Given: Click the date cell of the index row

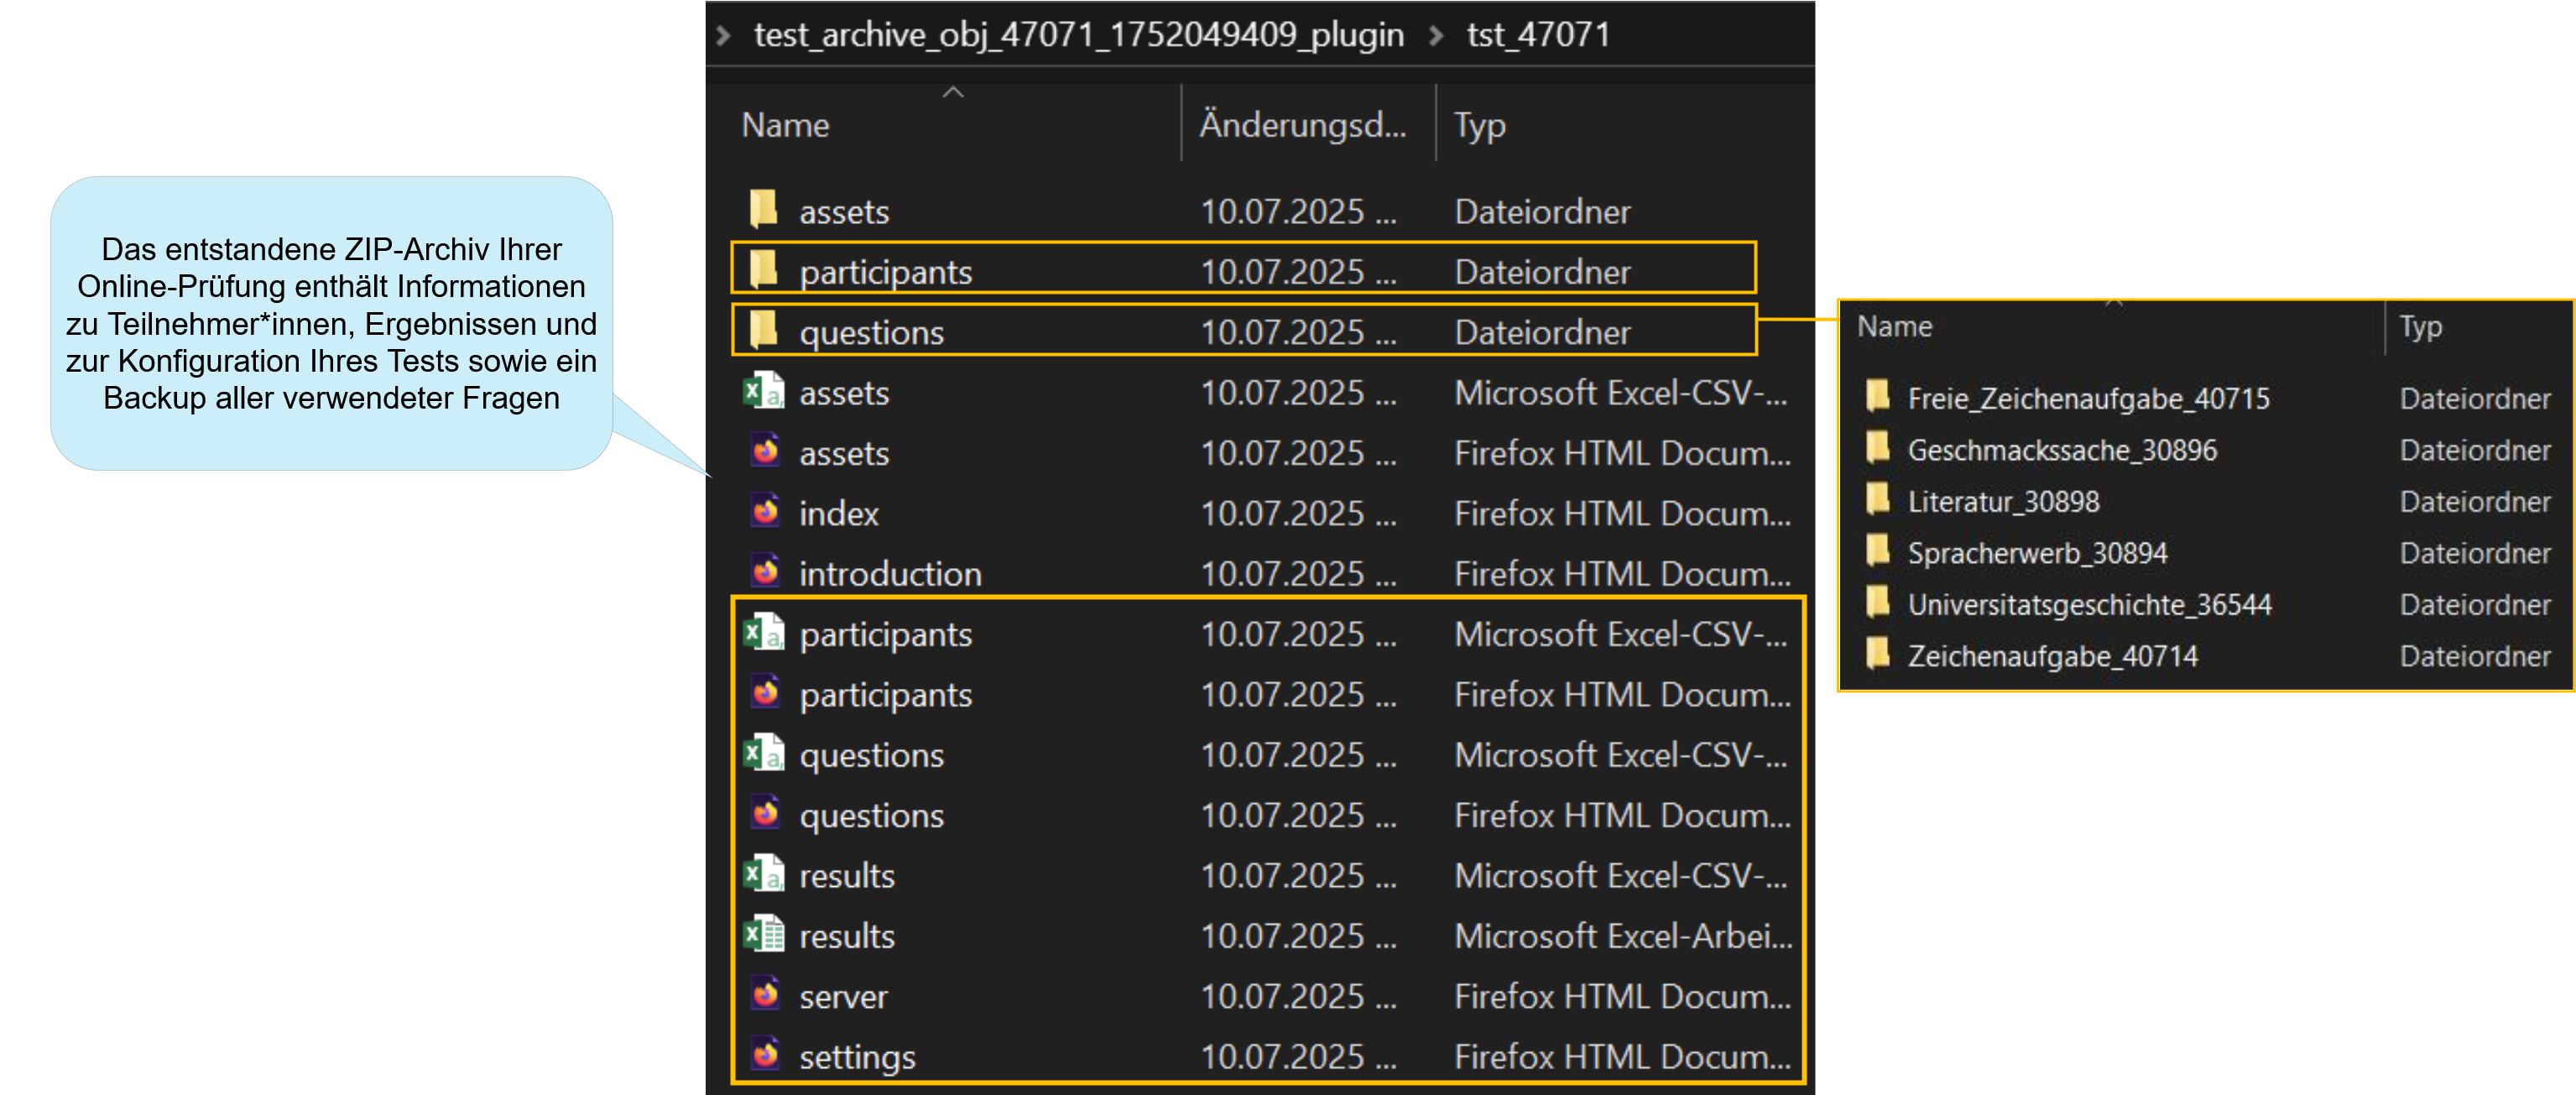Looking at the screenshot, I should pyautogui.click(x=1297, y=514).
